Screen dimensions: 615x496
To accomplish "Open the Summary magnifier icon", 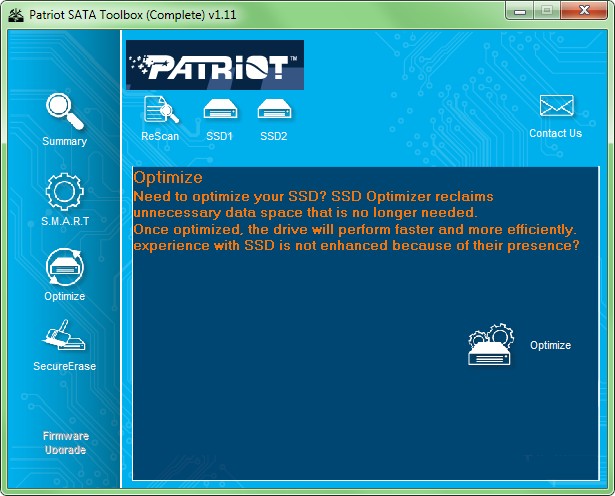I will pos(65,111).
